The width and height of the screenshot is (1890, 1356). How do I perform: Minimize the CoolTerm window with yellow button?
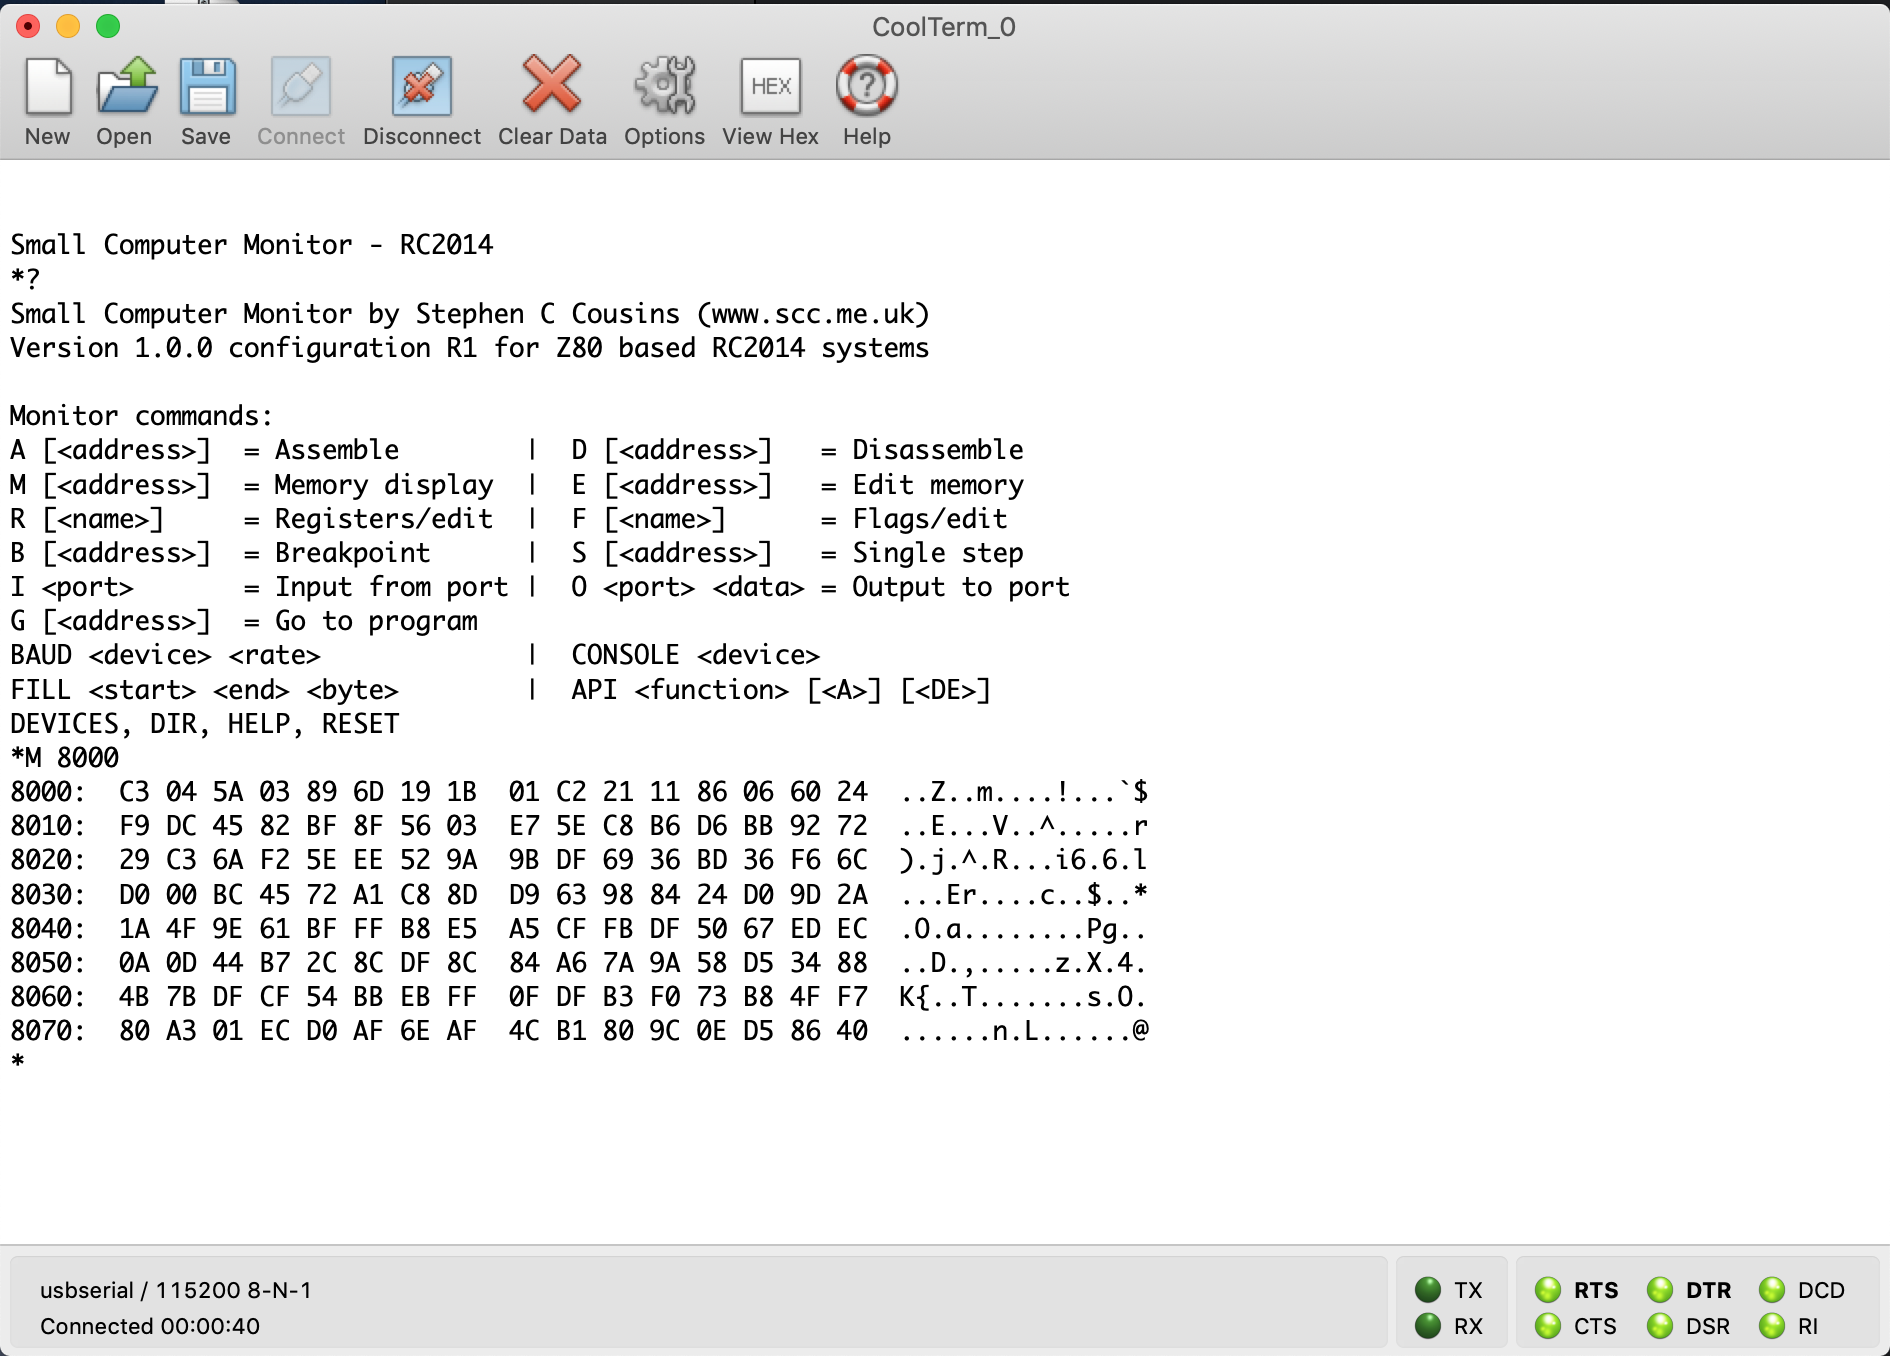point(68,26)
